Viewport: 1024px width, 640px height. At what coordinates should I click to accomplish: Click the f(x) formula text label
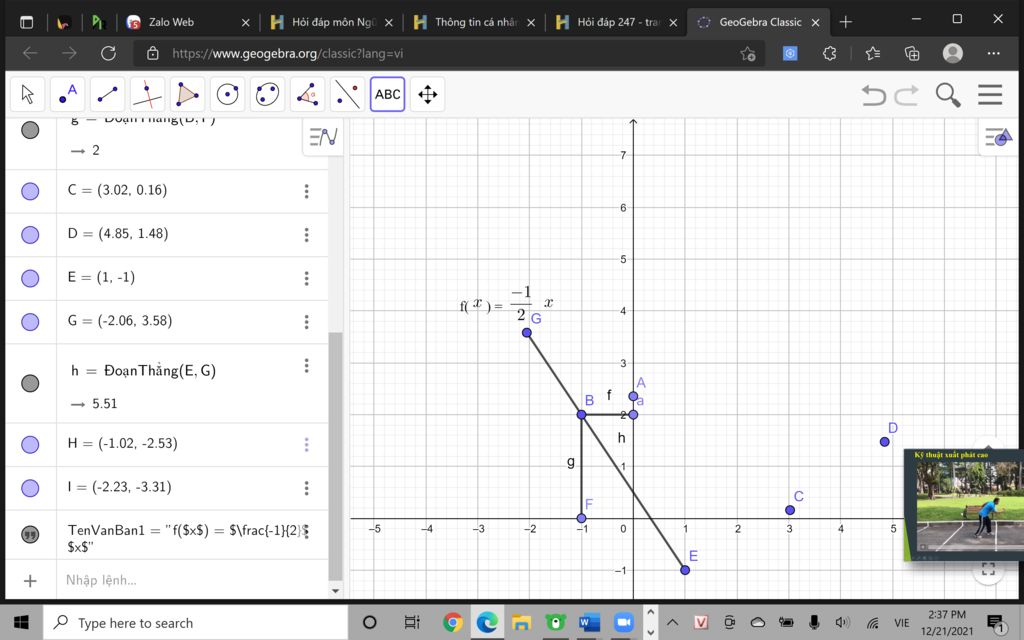click(x=507, y=304)
